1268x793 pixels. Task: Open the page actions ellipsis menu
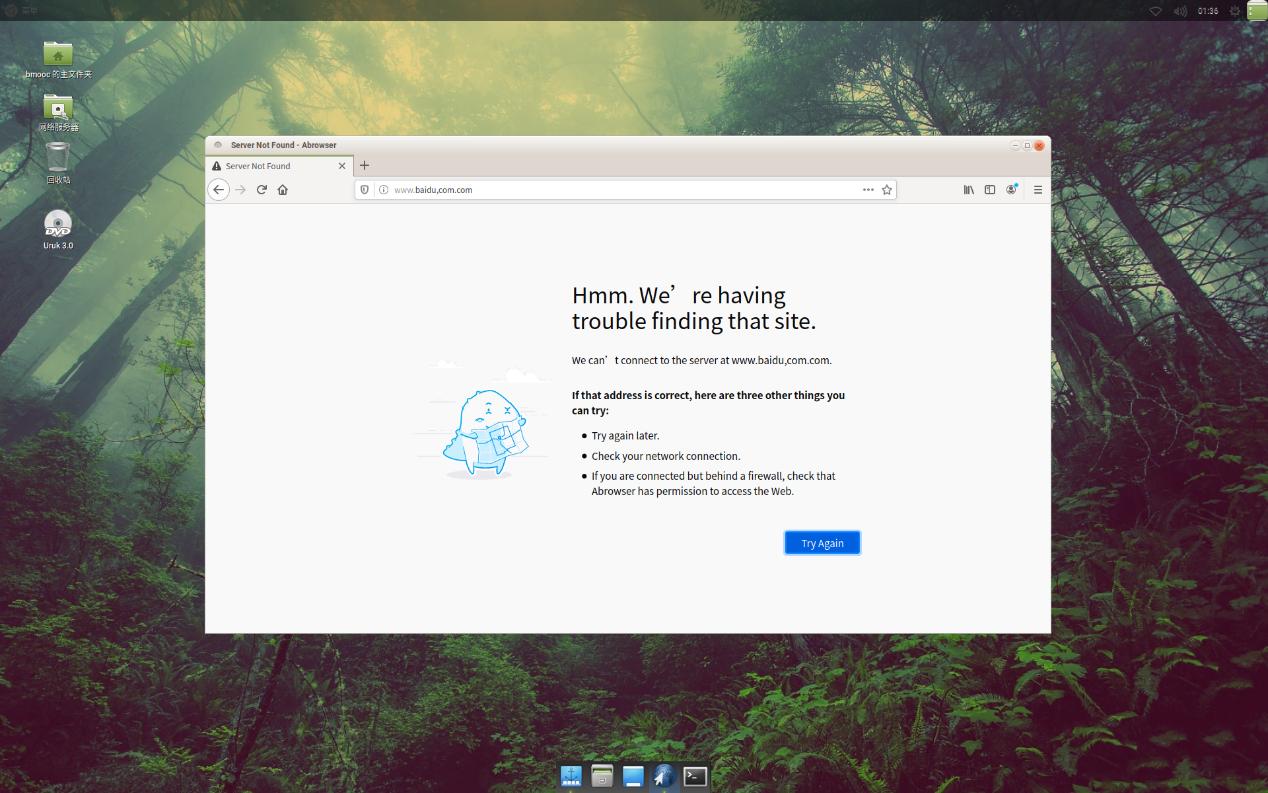click(x=866, y=189)
